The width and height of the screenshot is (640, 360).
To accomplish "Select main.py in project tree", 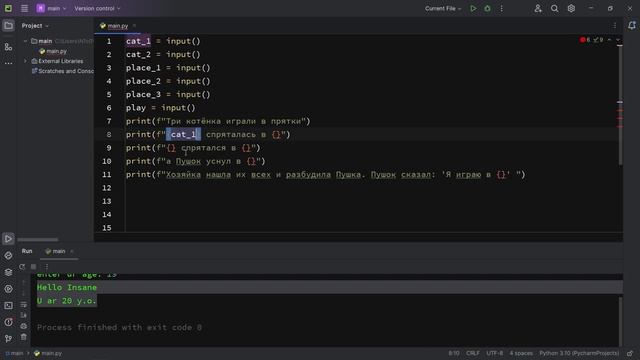I will pyautogui.click(x=53, y=51).
